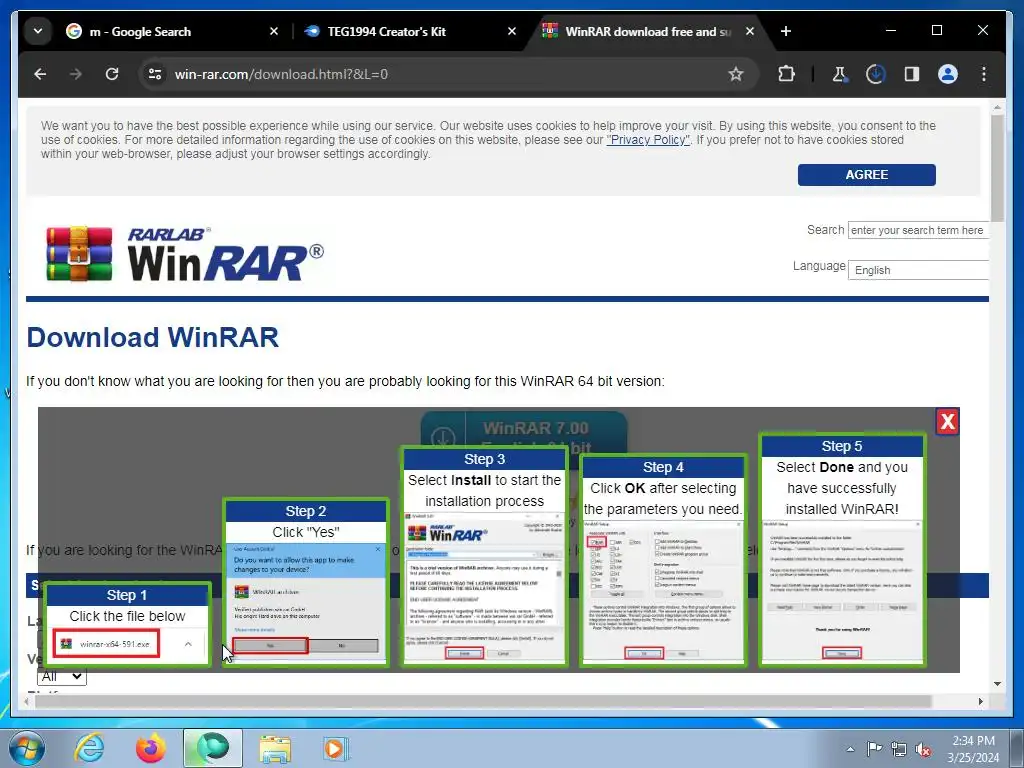Show browser downloads icon
The height and width of the screenshot is (768, 1024).
(x=875, y=74)
